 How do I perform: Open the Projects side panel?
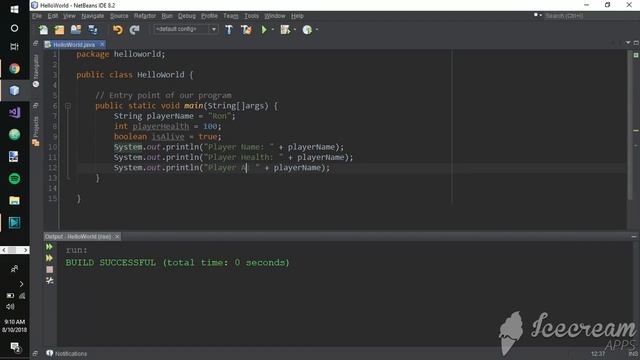36,131
